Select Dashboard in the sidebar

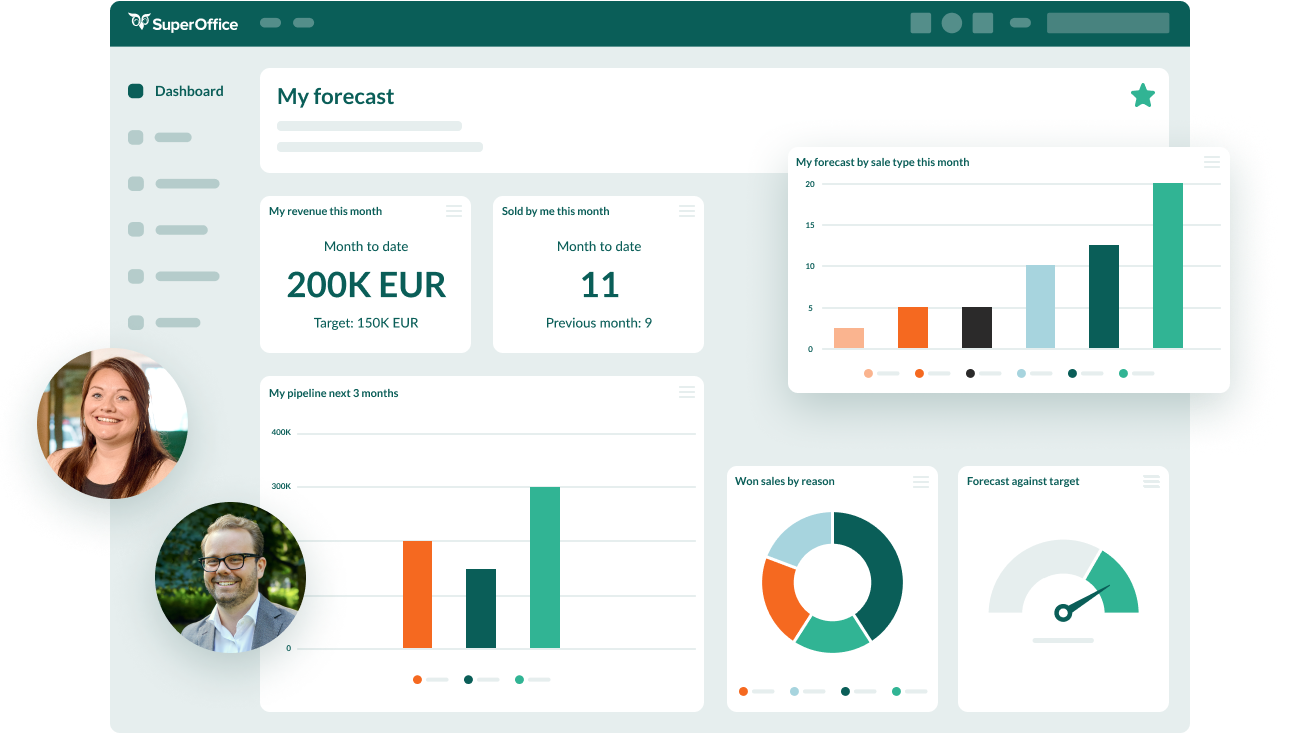point(189,91)
